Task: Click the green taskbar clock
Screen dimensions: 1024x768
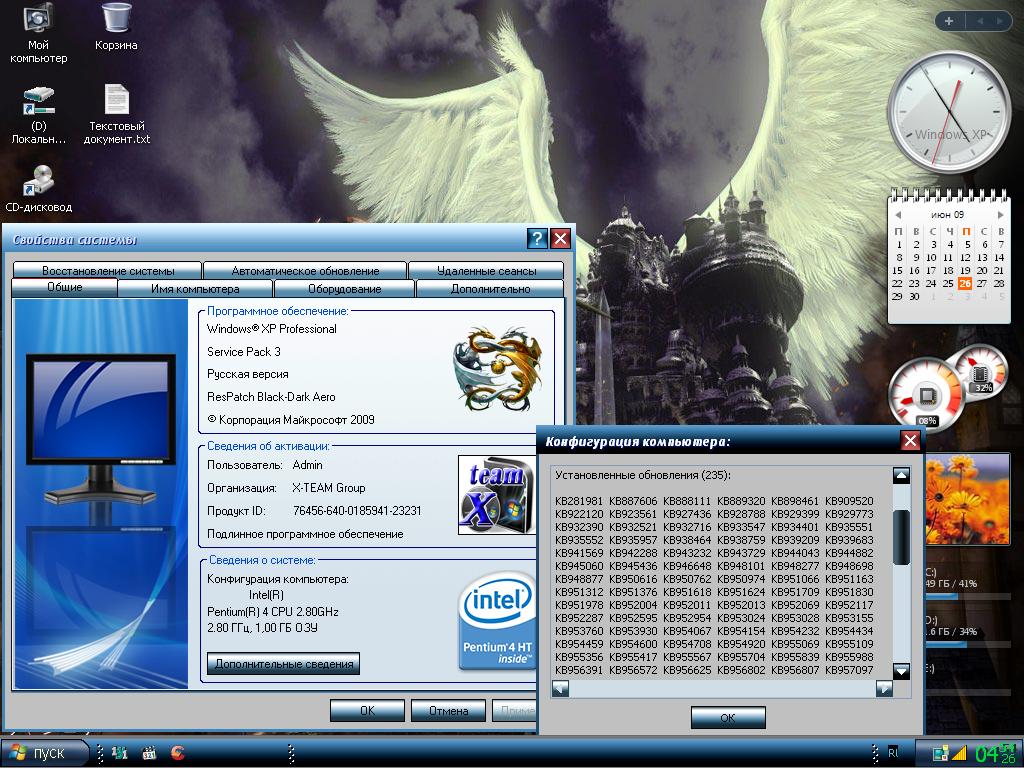Action: (x=996, y=754)
